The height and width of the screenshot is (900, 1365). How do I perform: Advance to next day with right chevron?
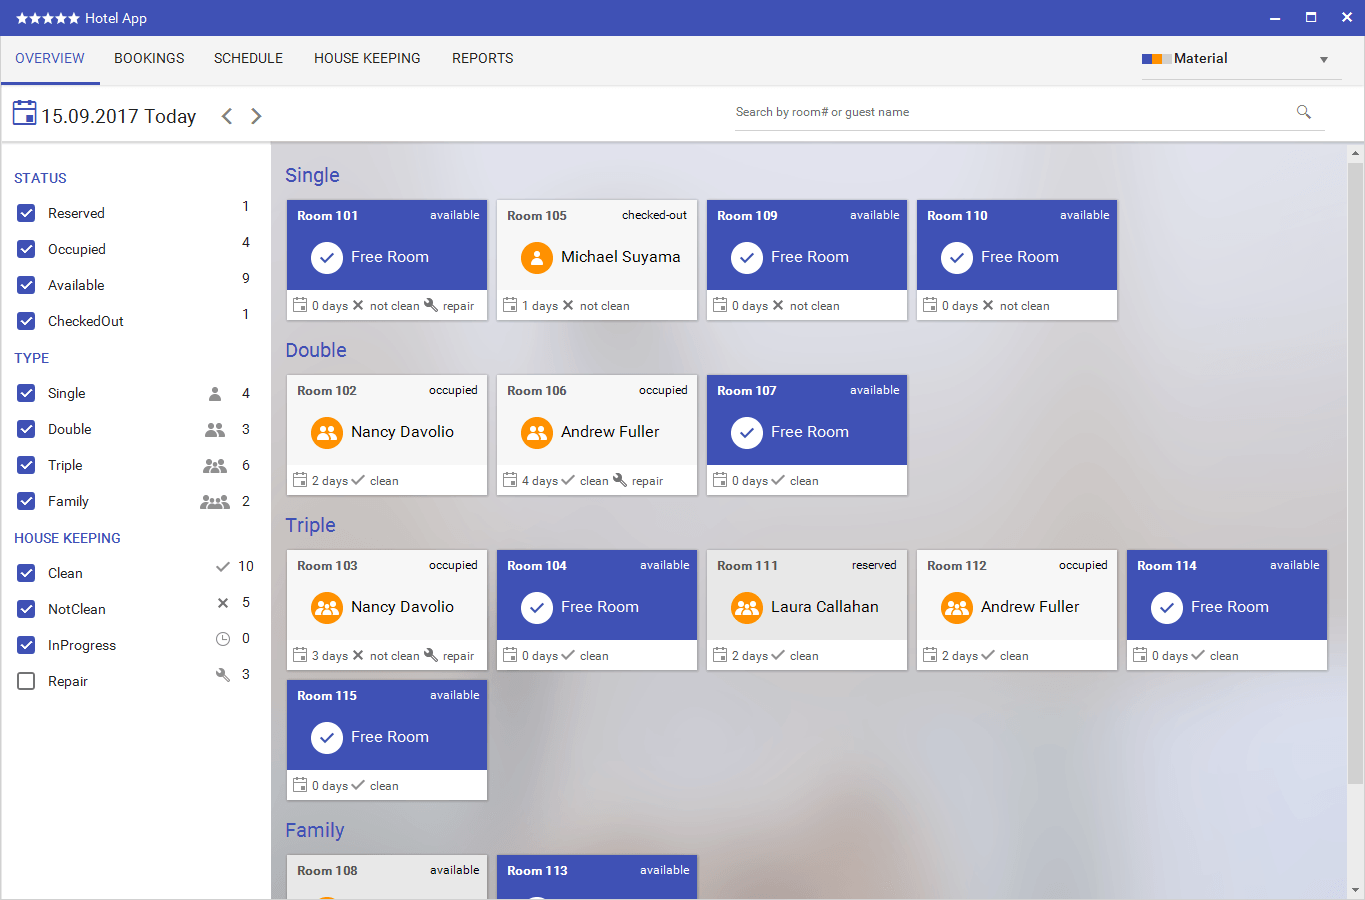(256, 116)
